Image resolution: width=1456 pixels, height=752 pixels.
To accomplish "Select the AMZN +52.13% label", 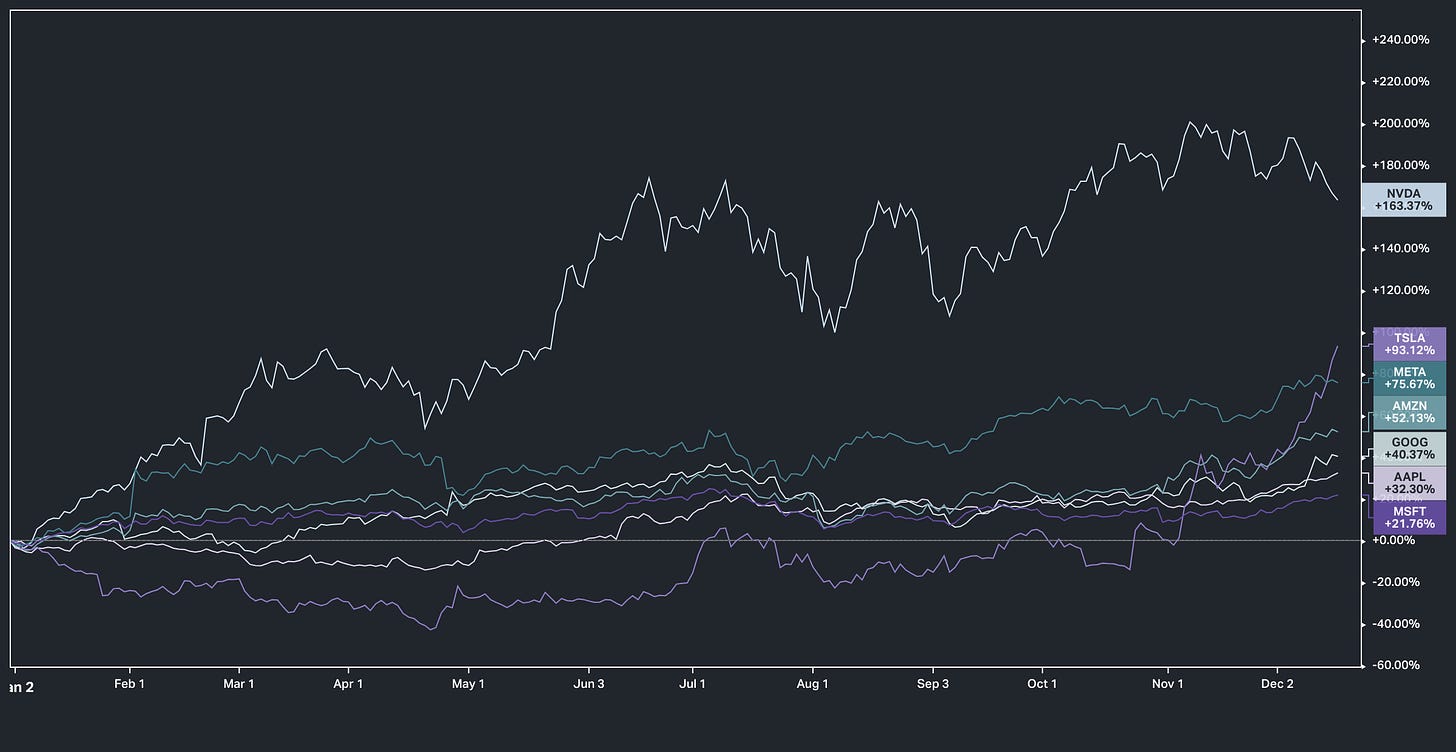I will tap(1409, 413).
